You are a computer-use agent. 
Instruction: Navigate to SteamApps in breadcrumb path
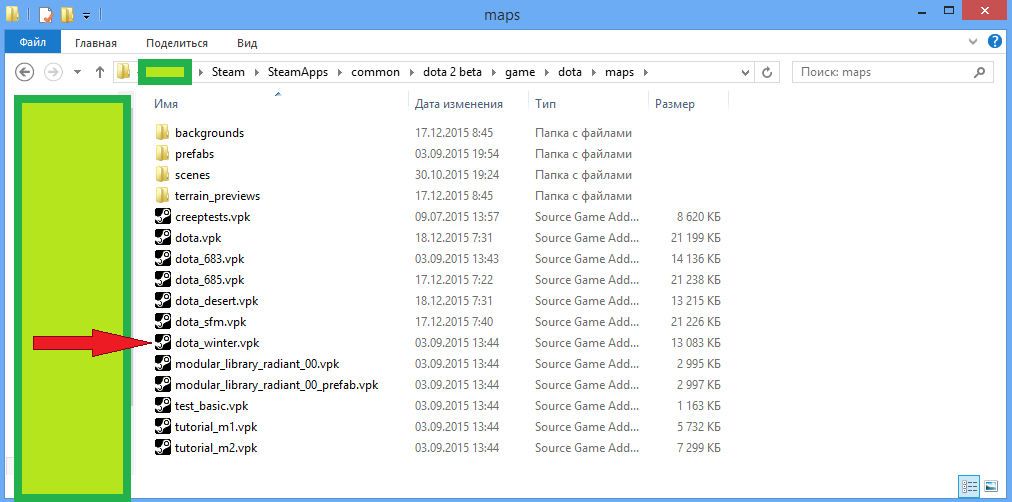click(x=298, y=72)
